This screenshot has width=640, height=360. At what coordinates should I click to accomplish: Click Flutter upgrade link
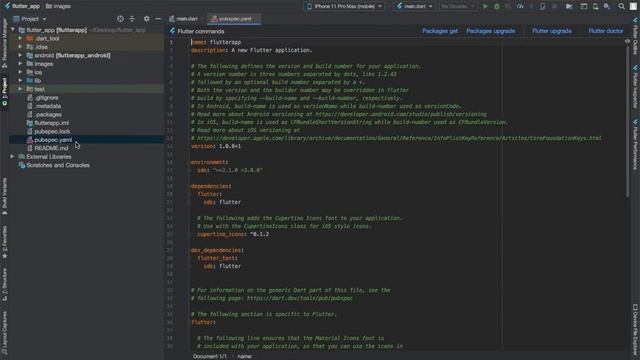551,31
